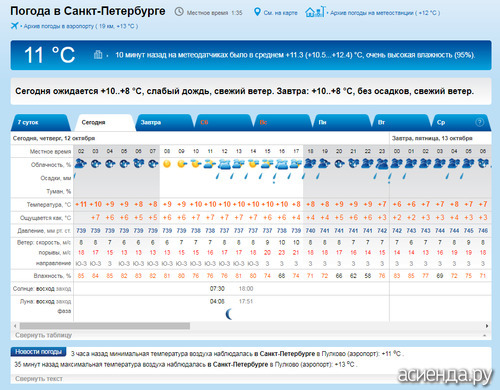
Task: Click the cloudiness icon at 21 today
Action: [353, 163]
